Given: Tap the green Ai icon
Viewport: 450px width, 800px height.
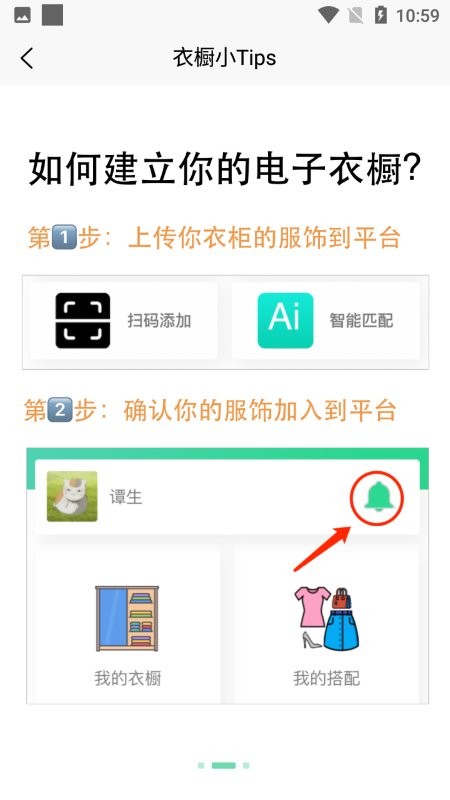Looking at the screenshot, I should tap(285, 321).
